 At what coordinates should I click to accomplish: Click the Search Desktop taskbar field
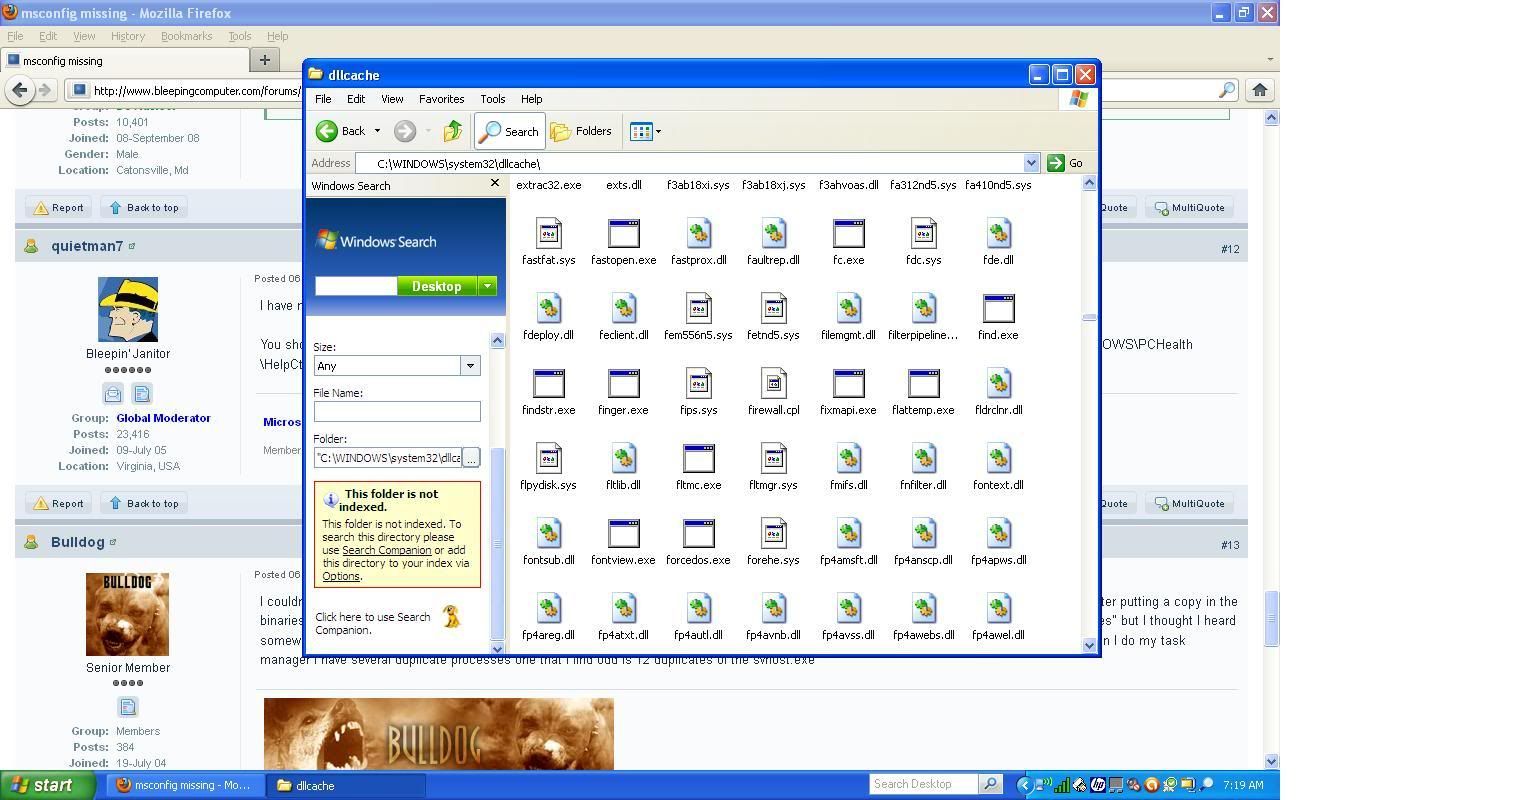pyautogui.click(x=923, y=784)
